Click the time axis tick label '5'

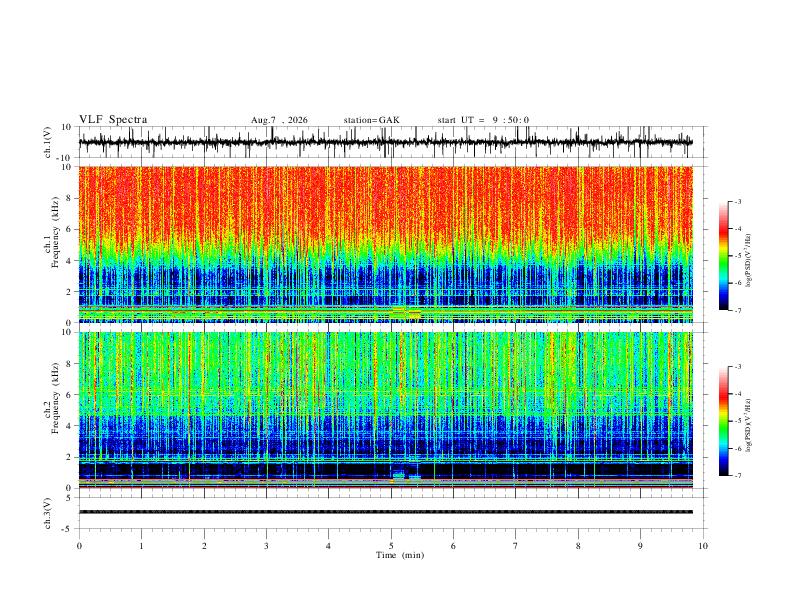(391, 546)
